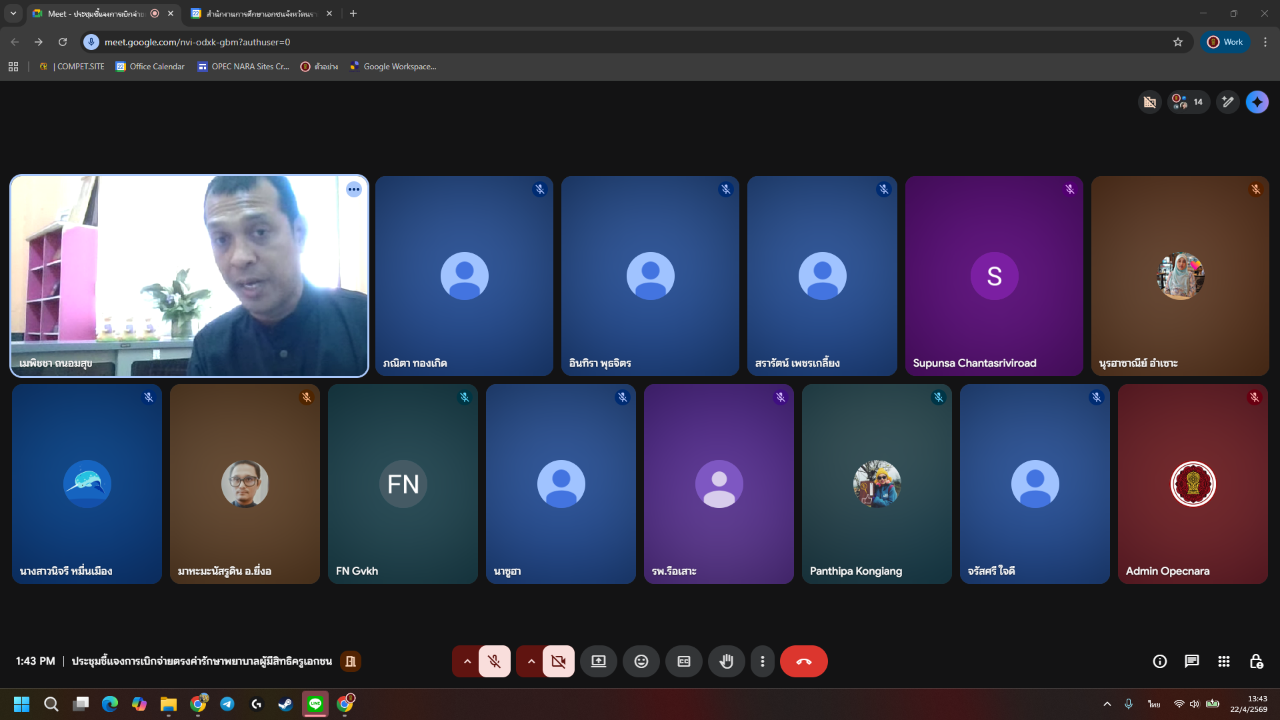The height and width of the screenshot is (720, 1280).
Task: Open host controls lock icon
Action: pyautogui.click(x=1256, y=661)
